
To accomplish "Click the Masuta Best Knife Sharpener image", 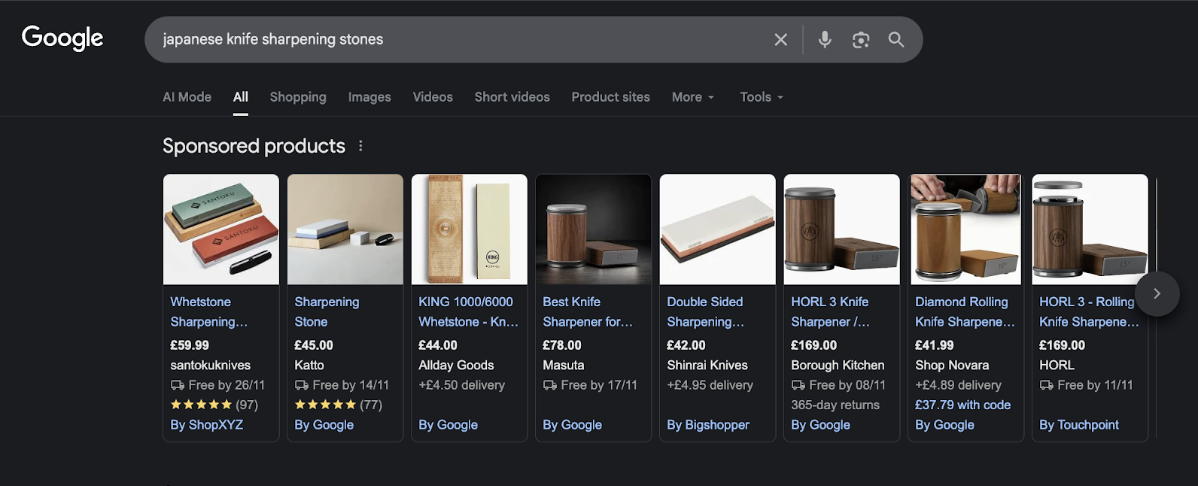I will (x=593, y=230).
